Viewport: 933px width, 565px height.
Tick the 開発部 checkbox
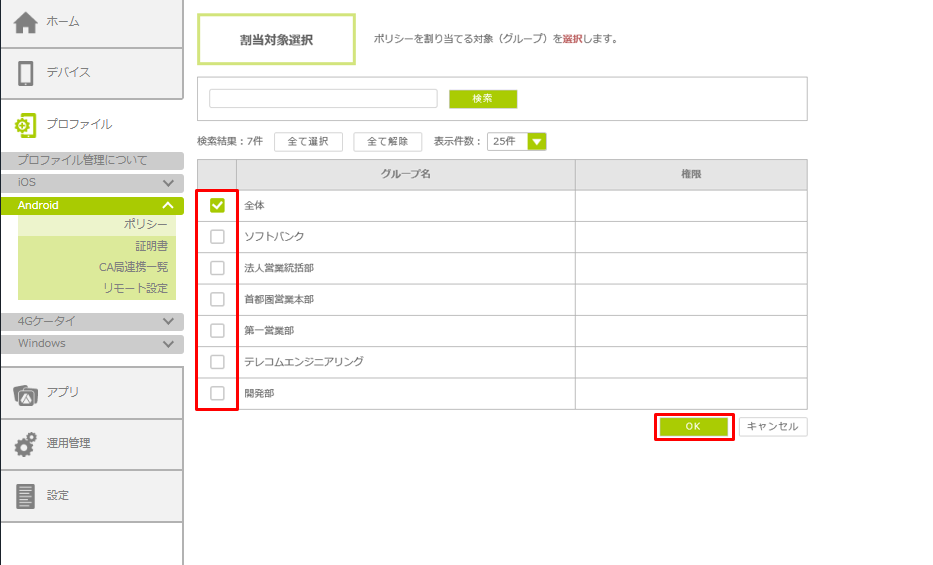coord(217,393)
